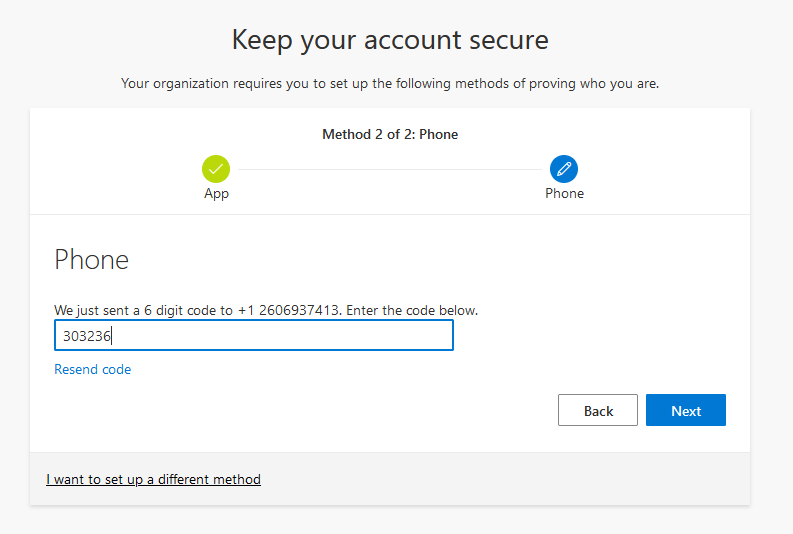
Task: Open 'I want to set up a different method'
Action: [x=153, y=479]
